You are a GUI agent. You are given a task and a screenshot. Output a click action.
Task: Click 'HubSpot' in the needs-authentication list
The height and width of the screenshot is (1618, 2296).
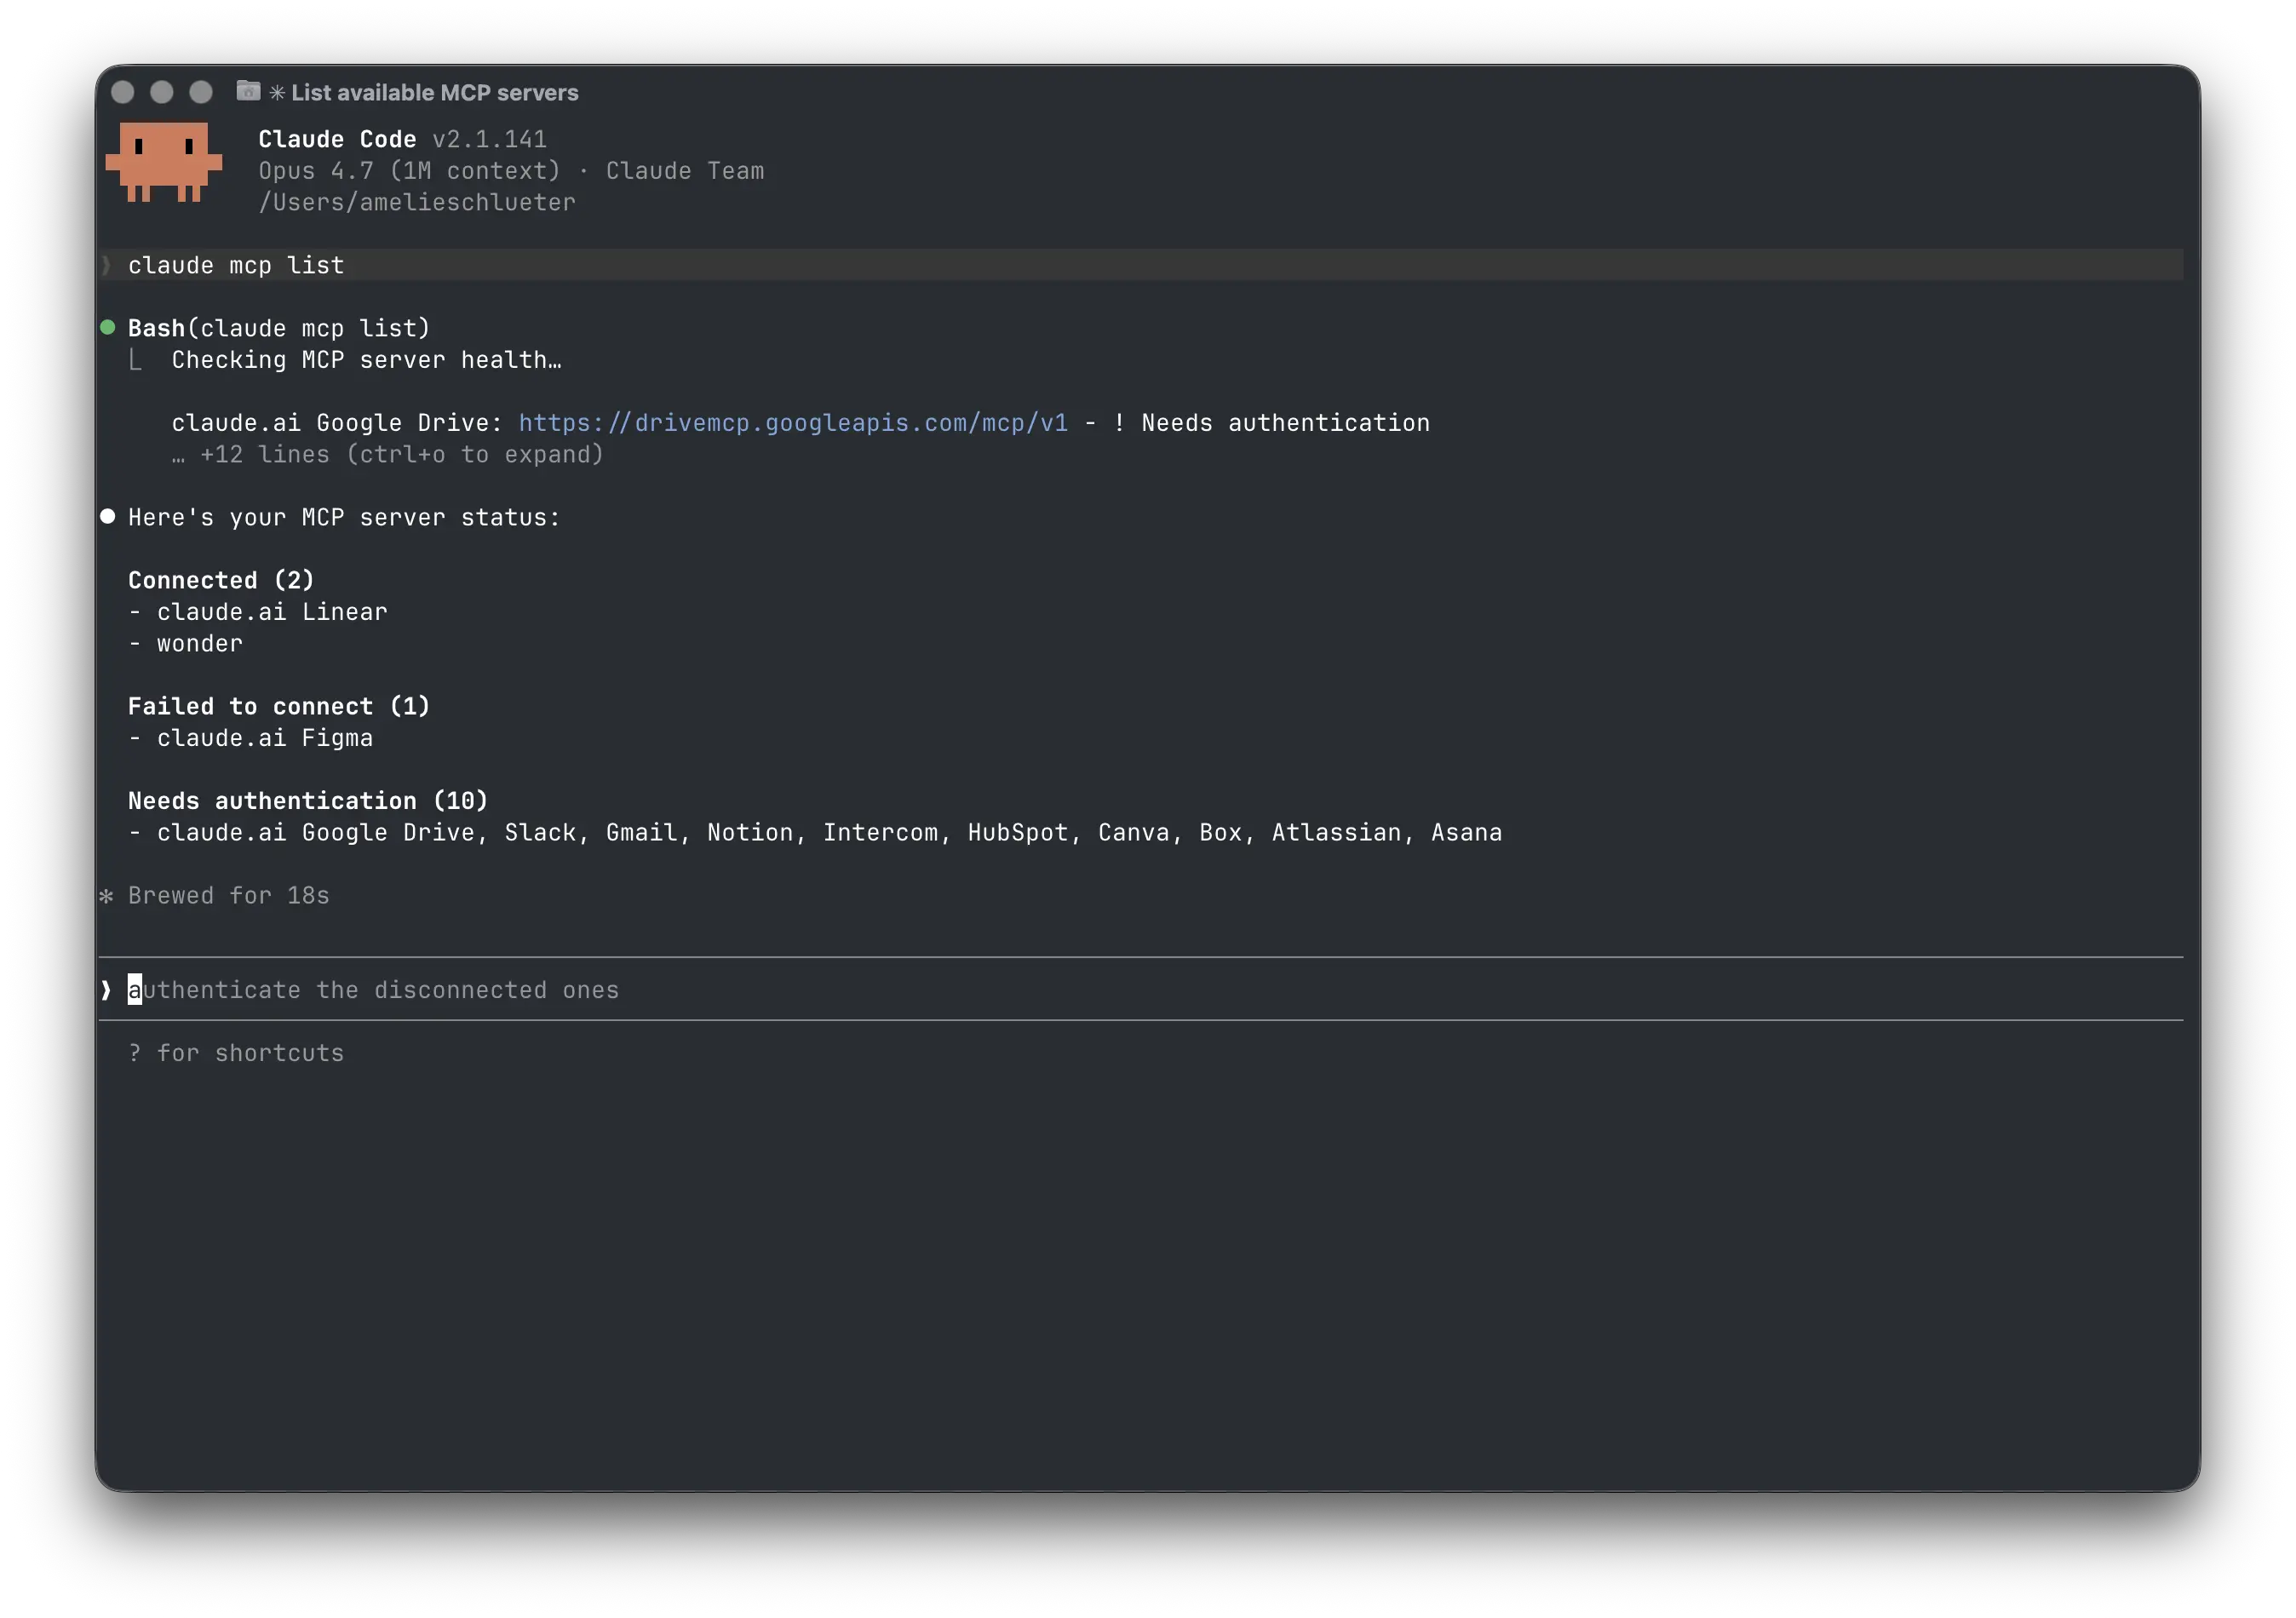click(1018, 833)
